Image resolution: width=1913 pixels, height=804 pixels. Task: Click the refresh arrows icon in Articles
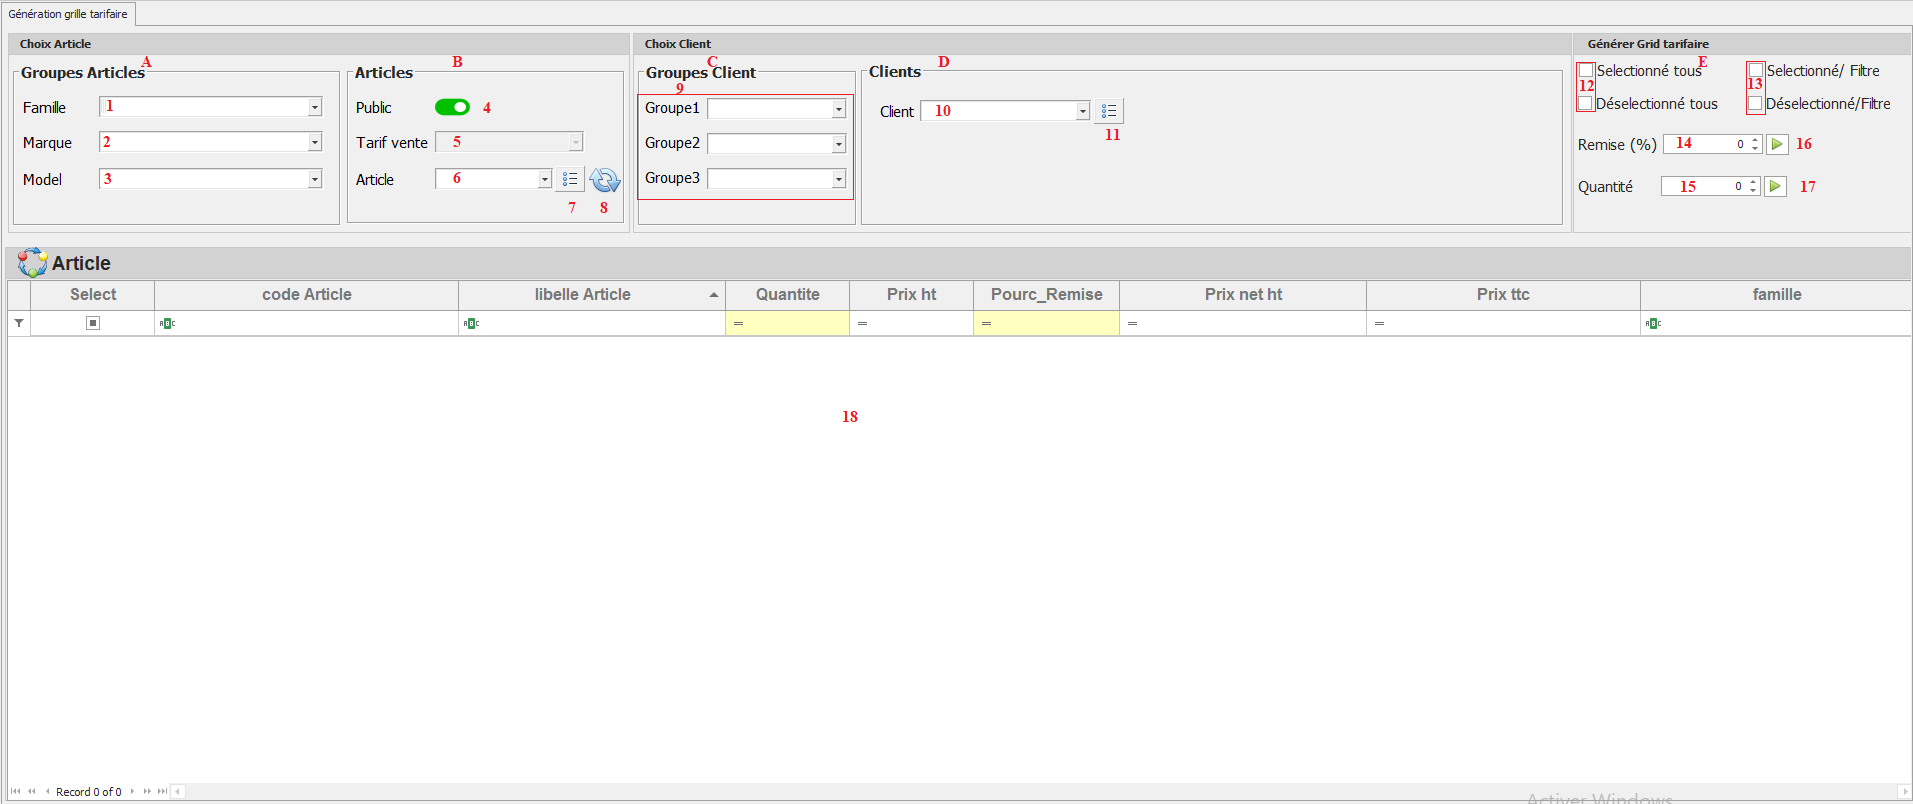(605, 180)
